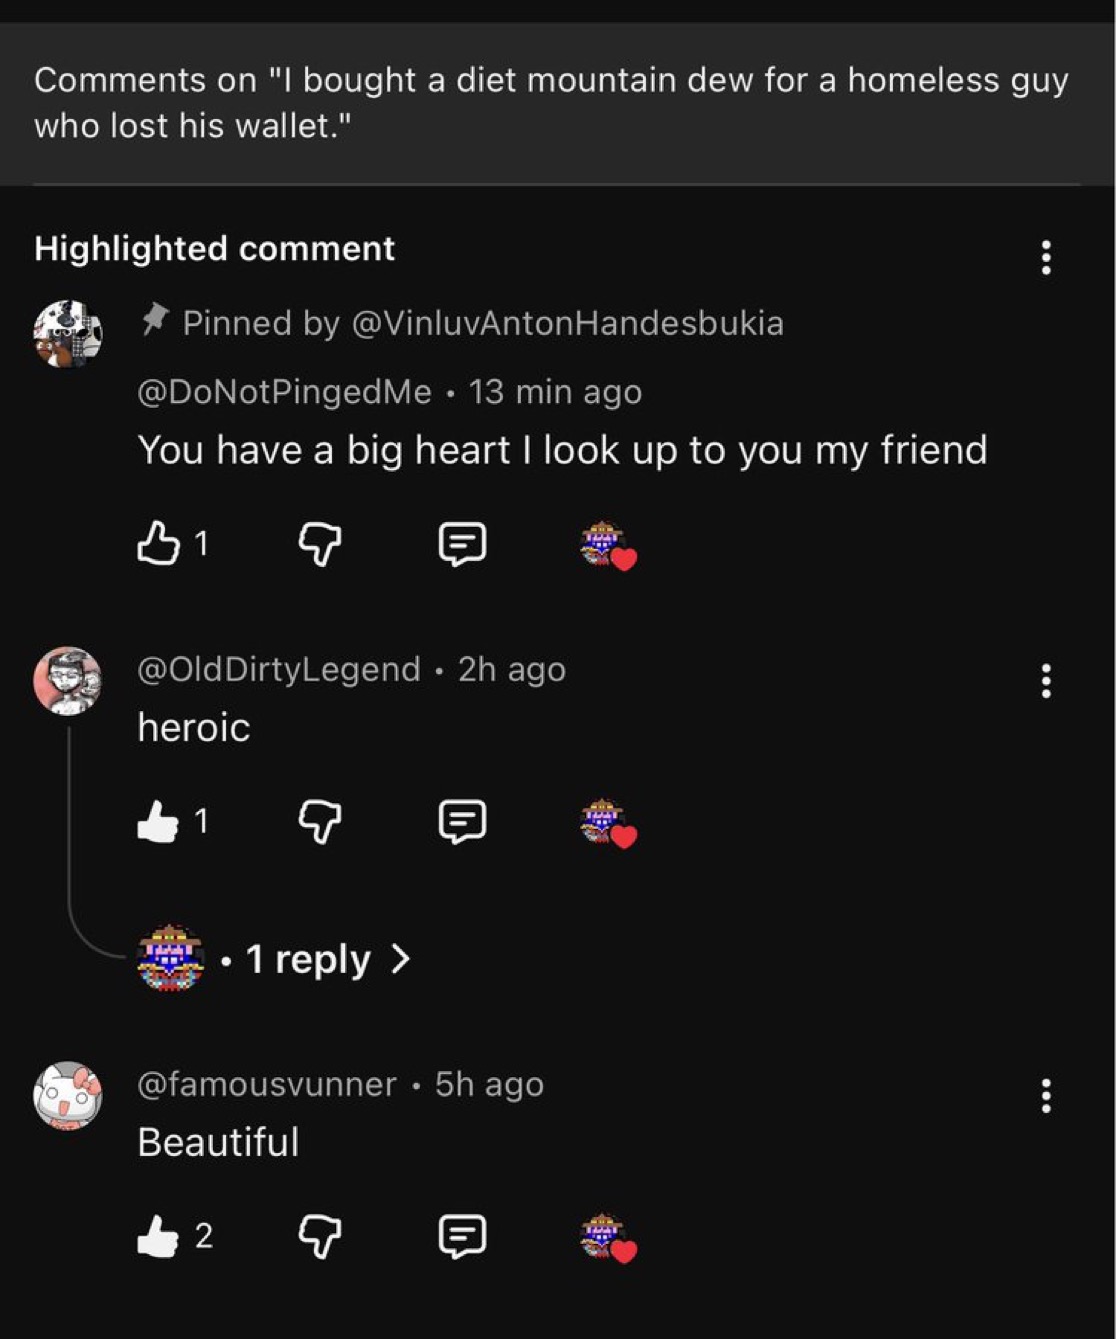This screenshot has height=1339, width=1116.
Task: Tap creator heart on the pinned comment
Action: [x=608, y=545]
